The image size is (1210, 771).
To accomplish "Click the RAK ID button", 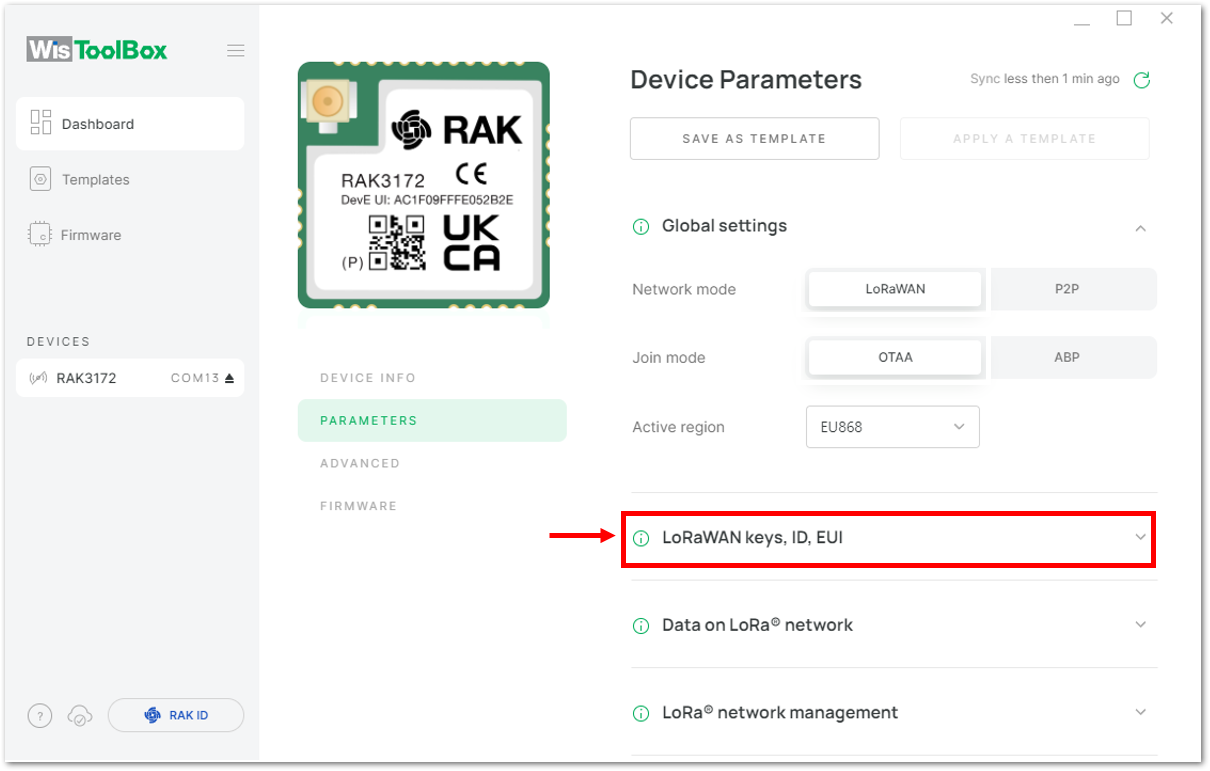I will click(176, 715).
